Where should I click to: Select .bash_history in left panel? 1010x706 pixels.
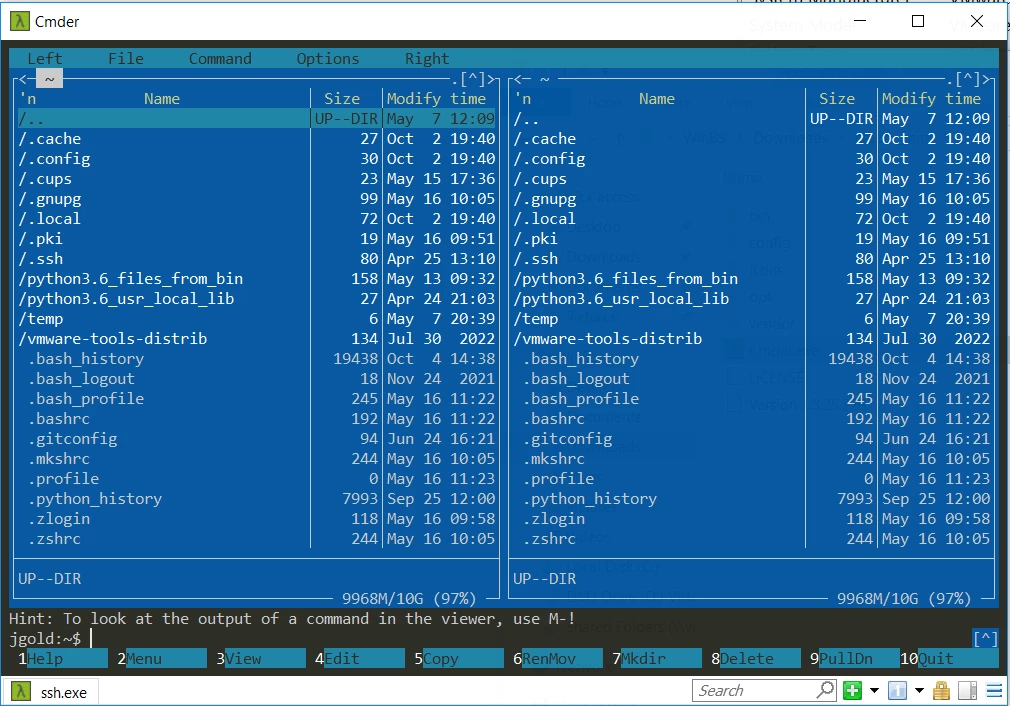256,358
